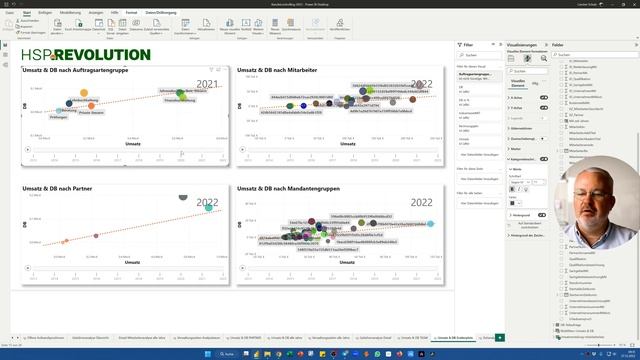Toggle the Hintergrund switch
The image size is (640, 360).
pyautogui.click(x=542, y=215)
